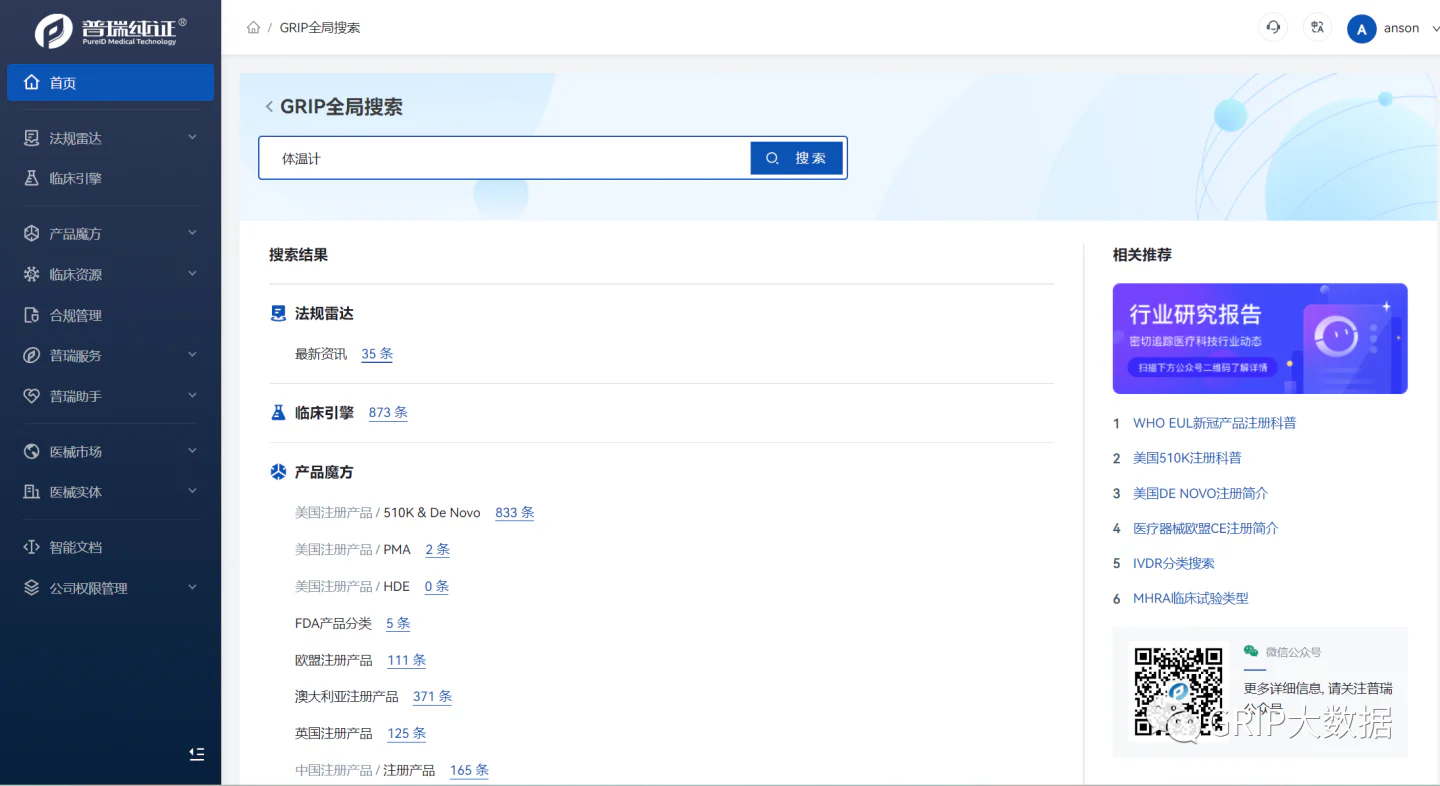
Task: Click the 公司权限管理 layers icon
Action: tap(32, 588)
